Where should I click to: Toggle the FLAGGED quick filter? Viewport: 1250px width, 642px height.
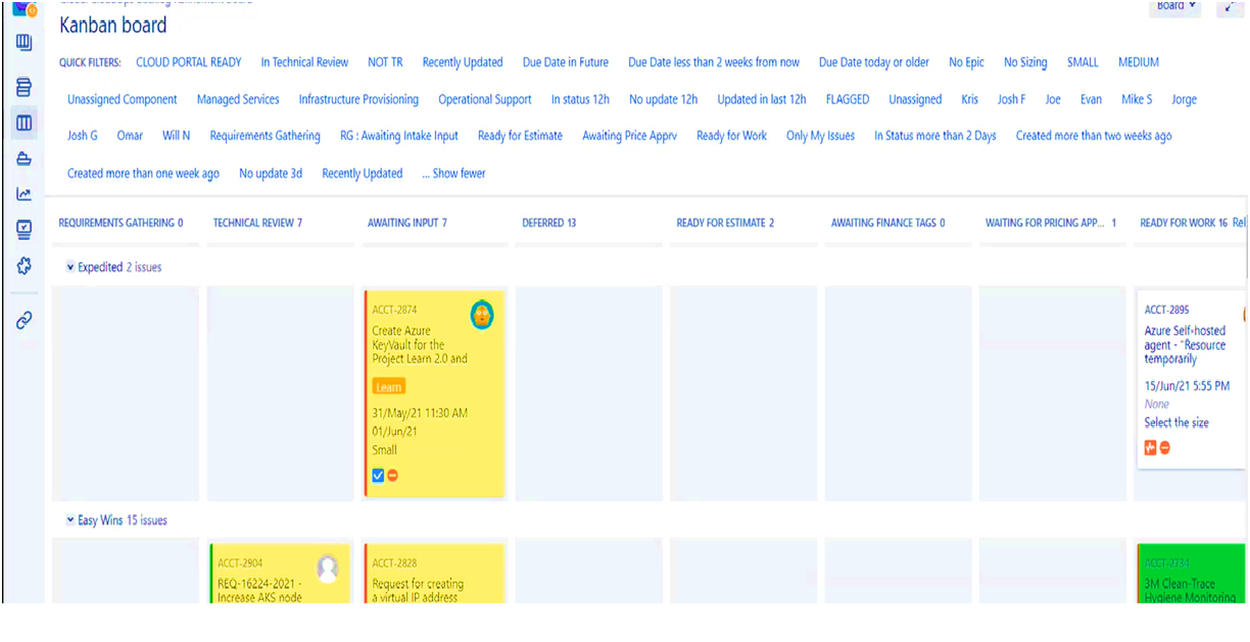(847, 99)
